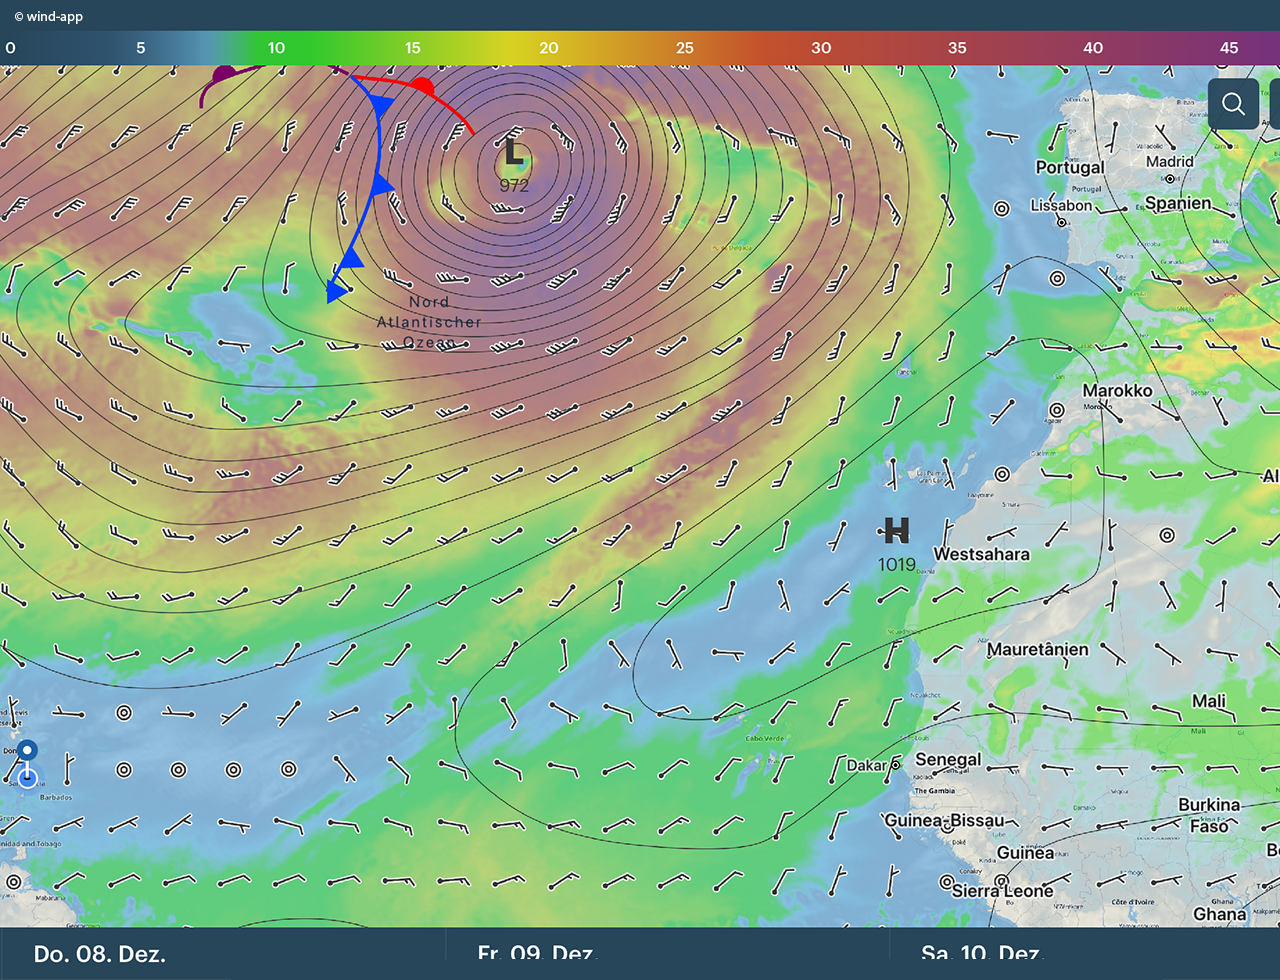Click the purple 45 segment of wind scale
Screen dimensions: 1280x980
pyautogui.click(x=1229, y=48)
